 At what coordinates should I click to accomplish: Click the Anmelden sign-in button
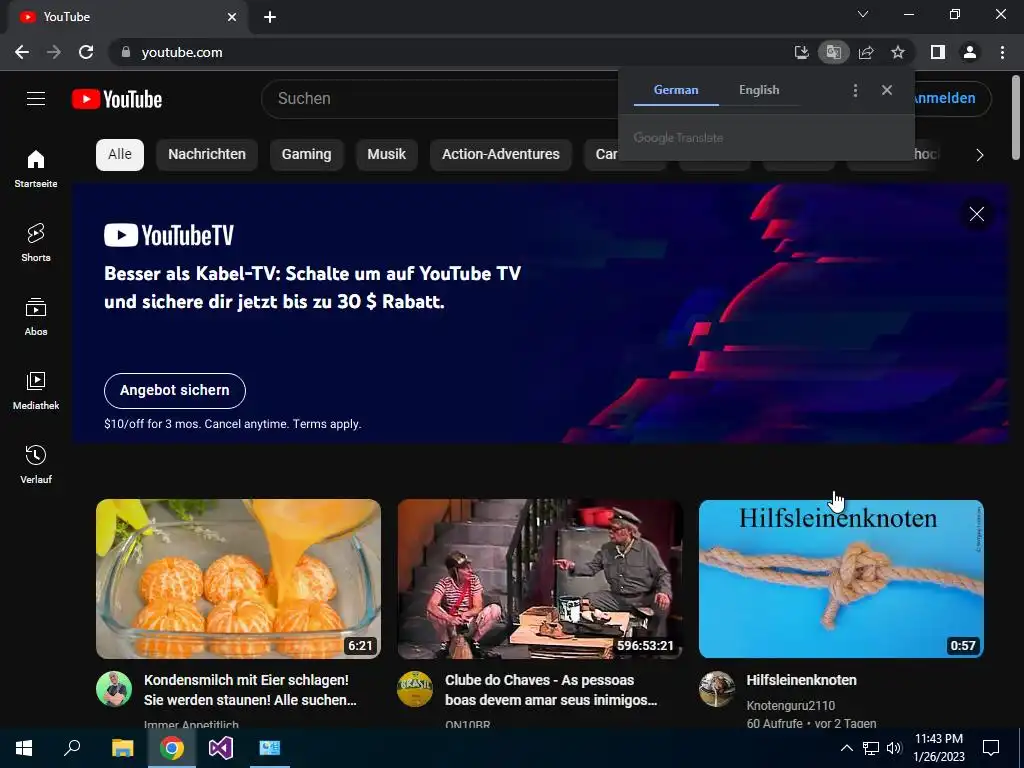952,99
